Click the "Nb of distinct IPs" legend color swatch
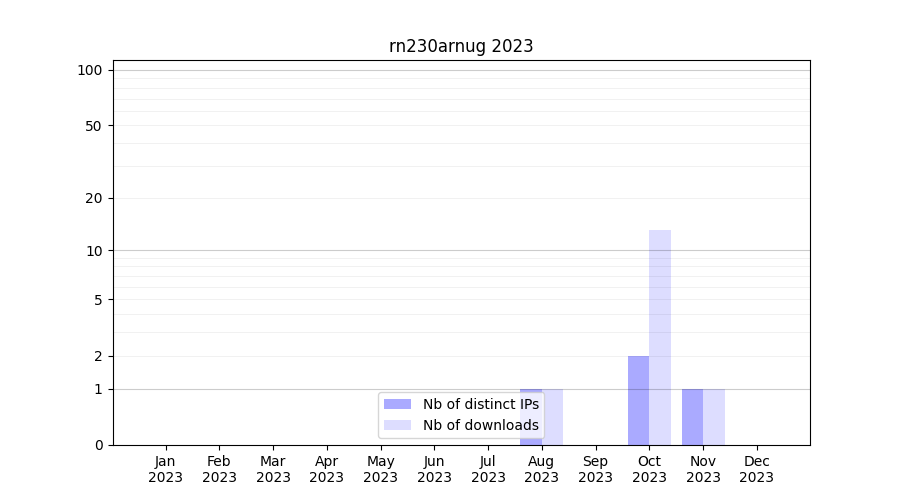Image resolution: width=900 pixels, height=500 pixels. point(397,404)
